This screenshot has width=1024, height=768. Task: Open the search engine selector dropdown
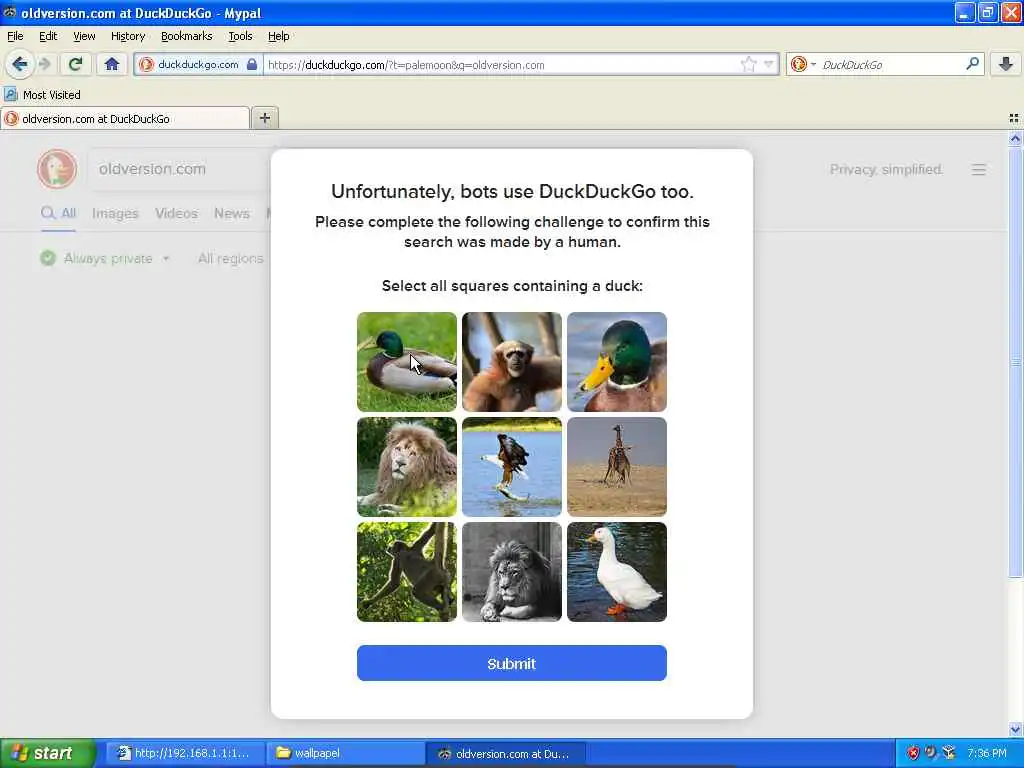[x=803, y=64]
